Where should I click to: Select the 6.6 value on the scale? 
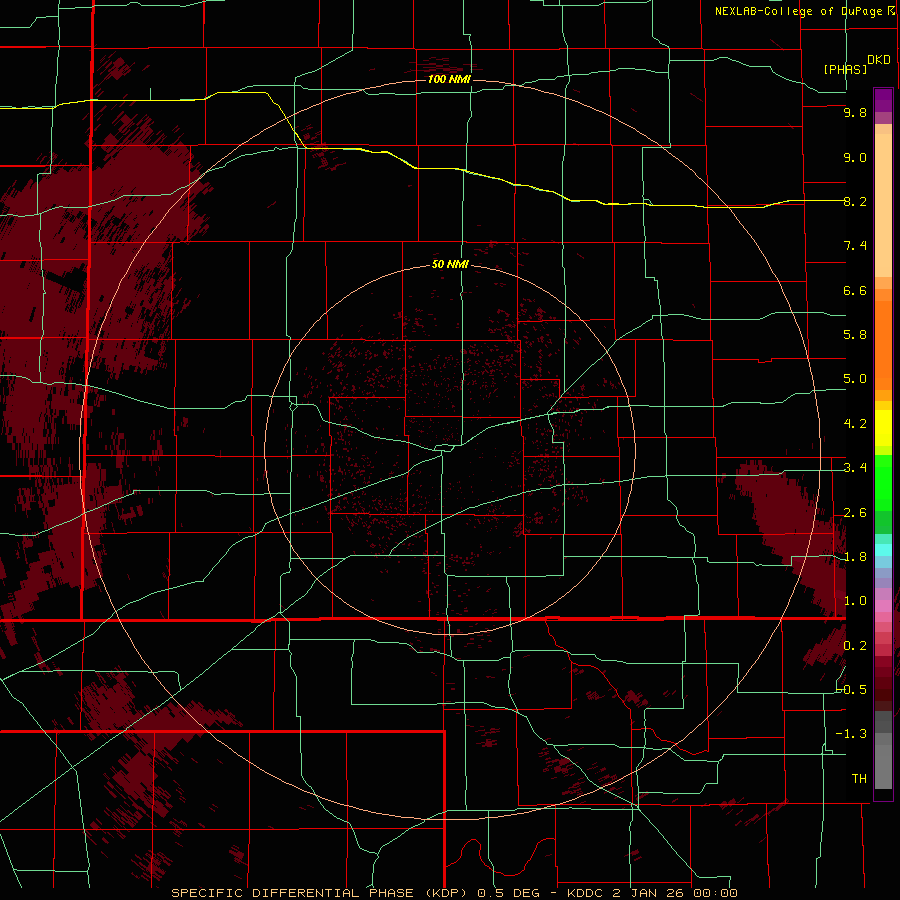click(855, 290)
